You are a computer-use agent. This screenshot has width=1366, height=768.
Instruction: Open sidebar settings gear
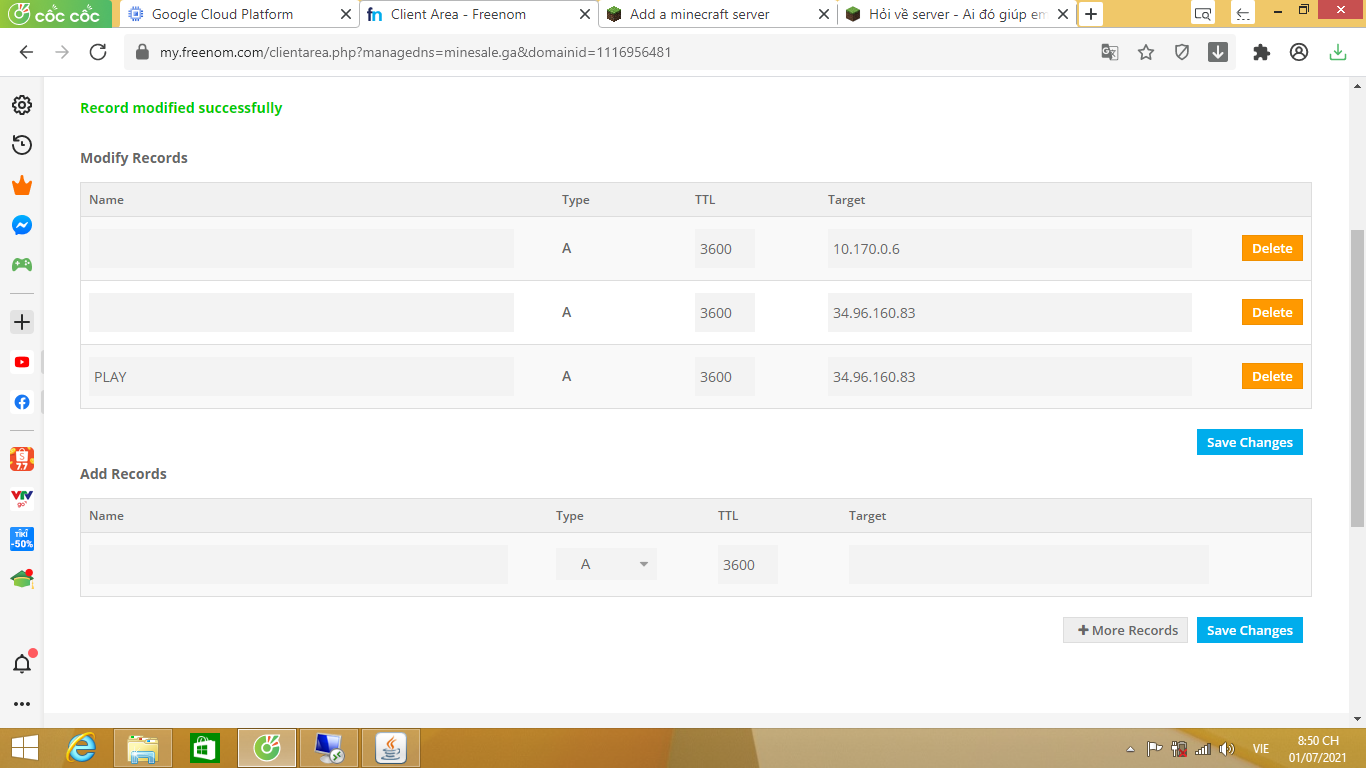[x=22, y=105]
